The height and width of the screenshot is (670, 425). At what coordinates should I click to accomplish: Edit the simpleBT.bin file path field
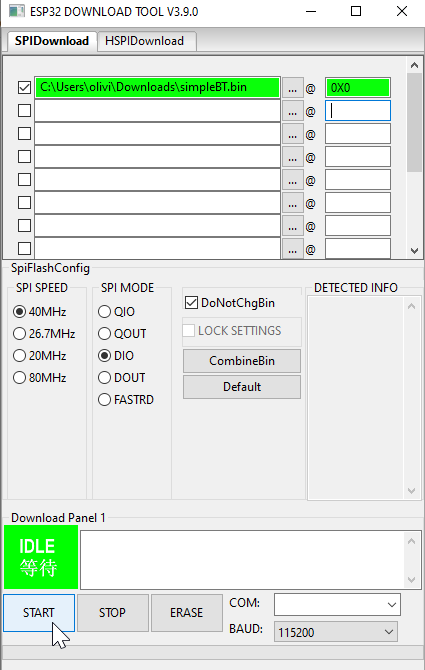pos(157,88)
